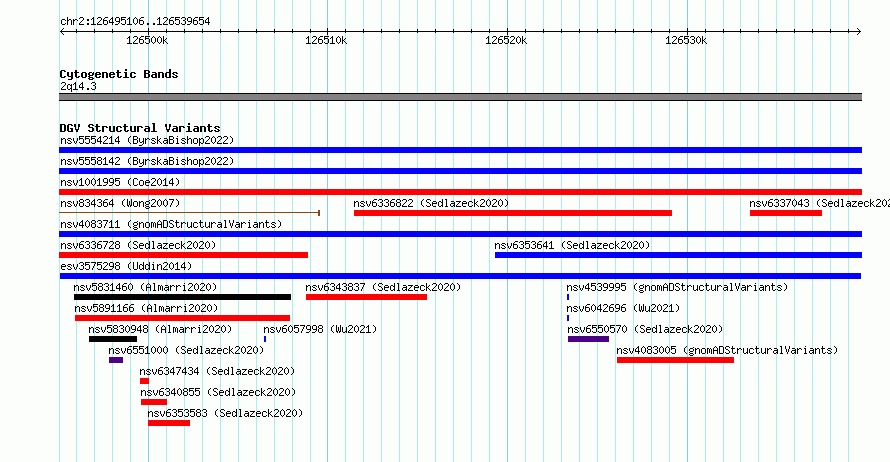Open nsv6336822 (Sedlazeck2020) label
Screen dimensions: 890x462
coord(431,203)
